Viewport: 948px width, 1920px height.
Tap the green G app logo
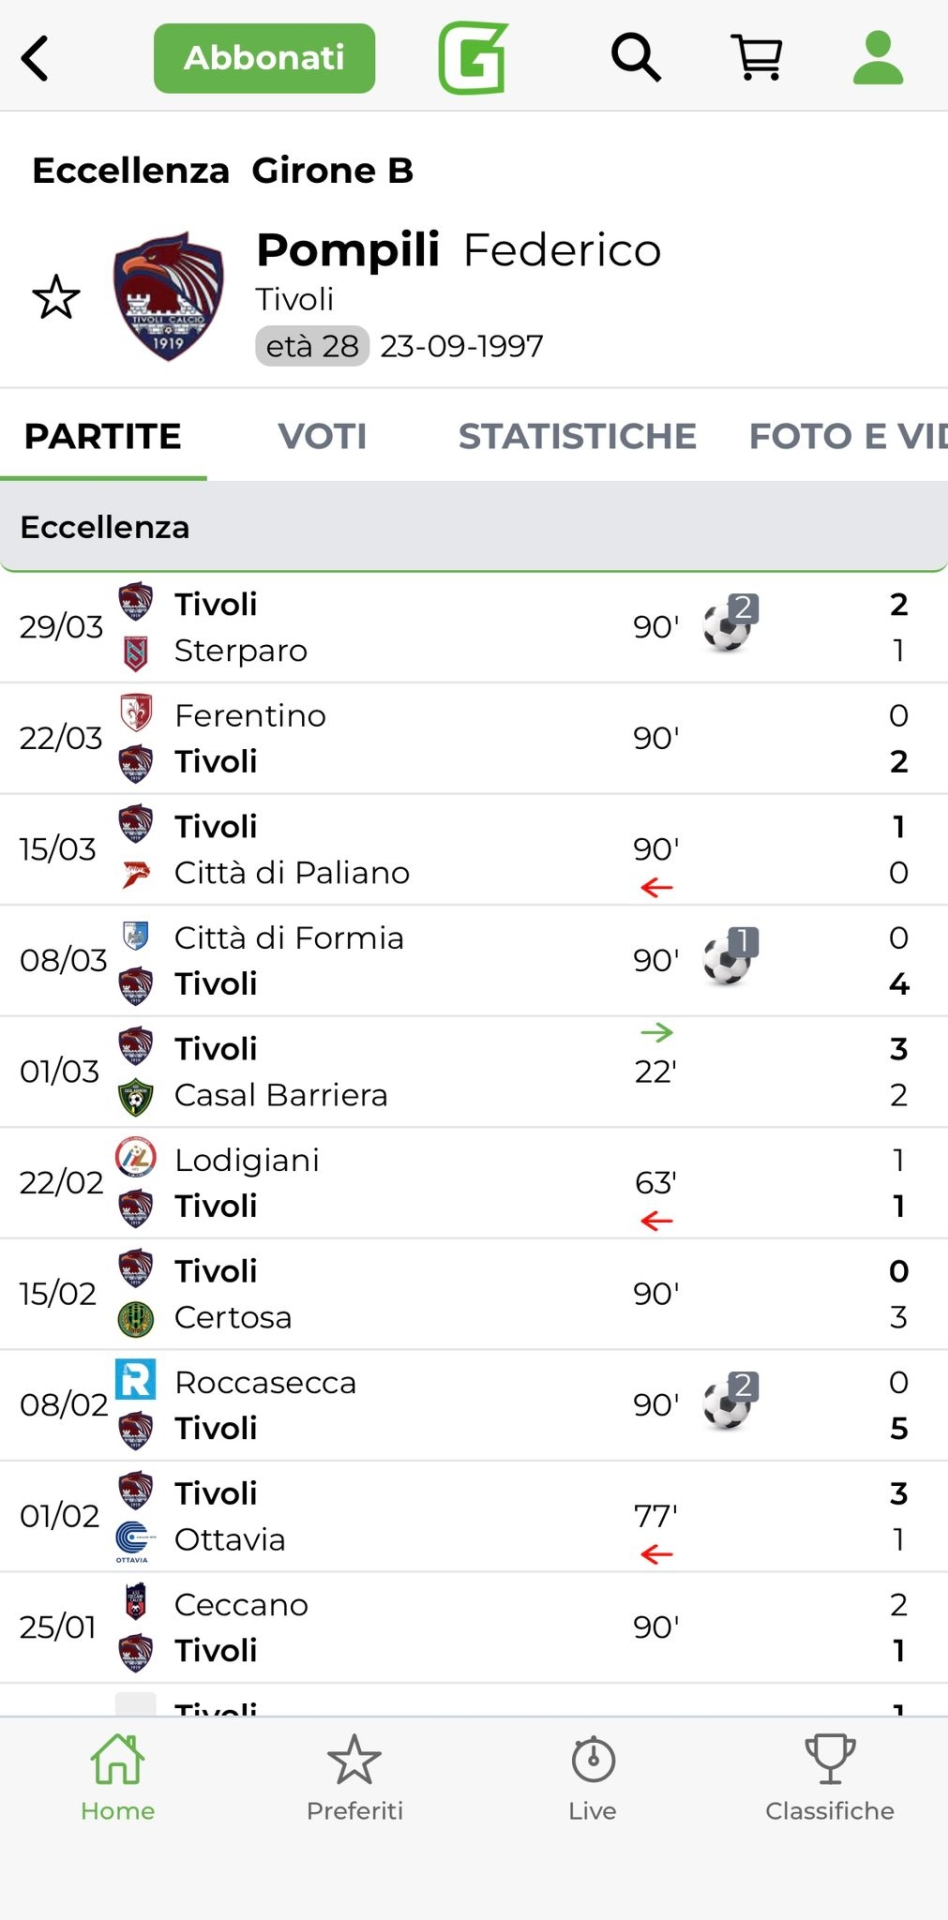[x=473, y=58]
